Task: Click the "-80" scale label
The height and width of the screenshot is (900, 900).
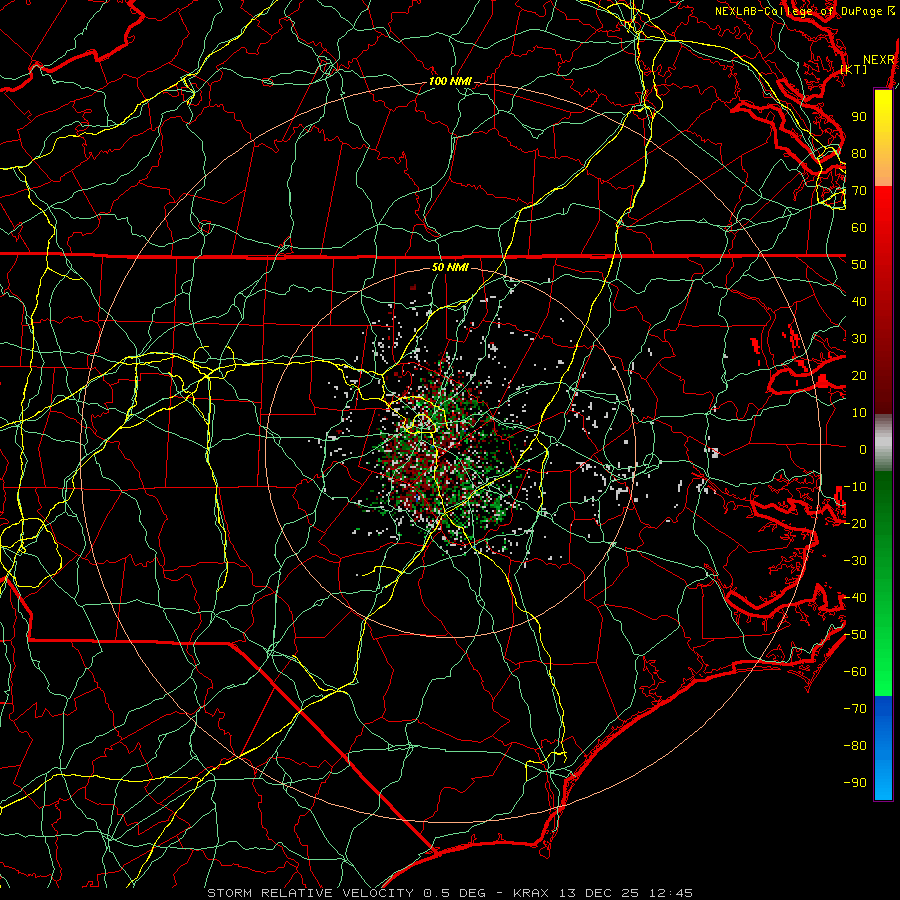Action: (x=855, y=746)
